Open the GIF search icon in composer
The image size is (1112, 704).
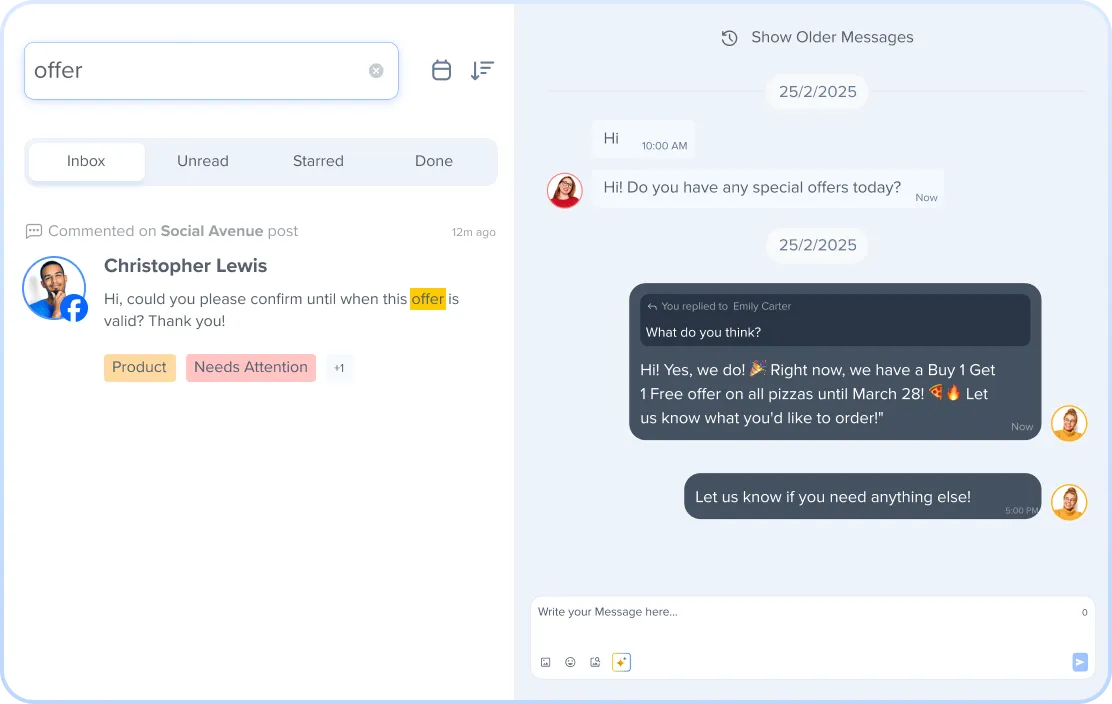pyautogui.click(x=596, y=662)
